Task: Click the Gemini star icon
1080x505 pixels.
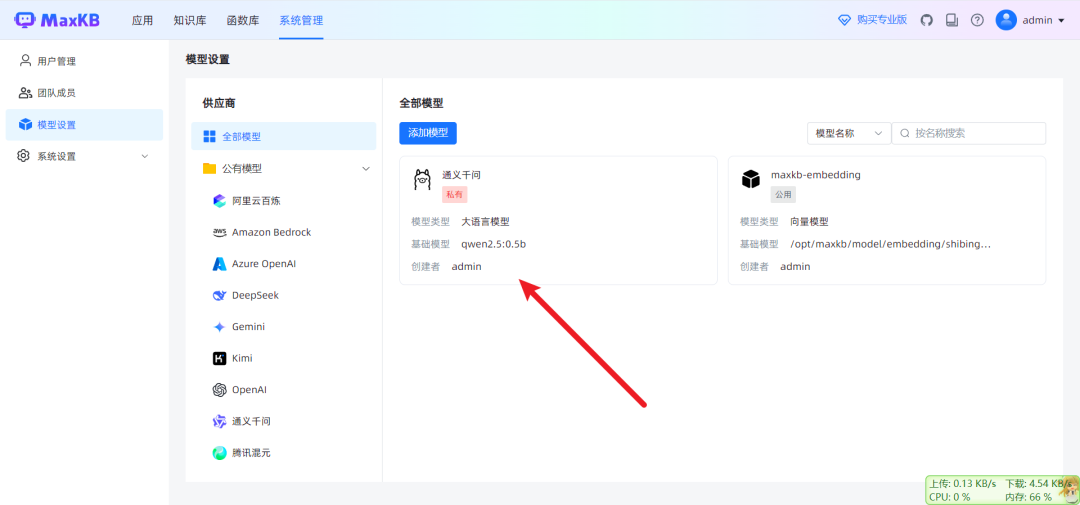Action: coord(219,327)
